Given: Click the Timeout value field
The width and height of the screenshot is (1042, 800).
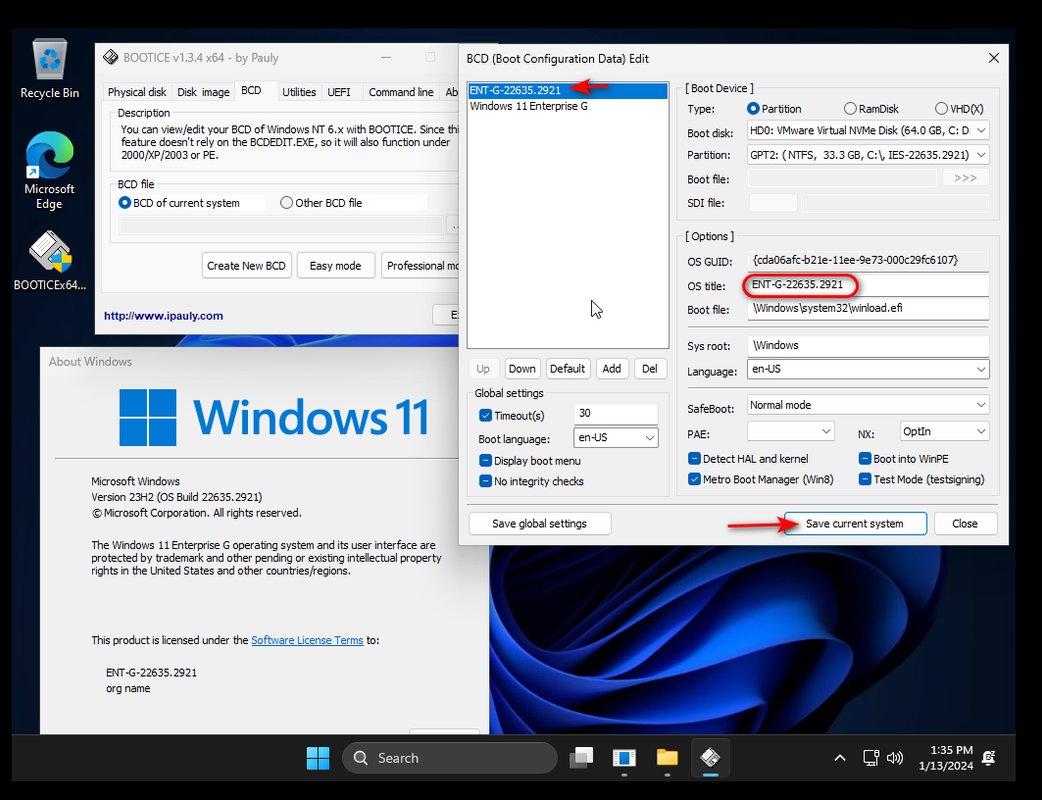Looking at the screenshot, I should pos(615,413).
